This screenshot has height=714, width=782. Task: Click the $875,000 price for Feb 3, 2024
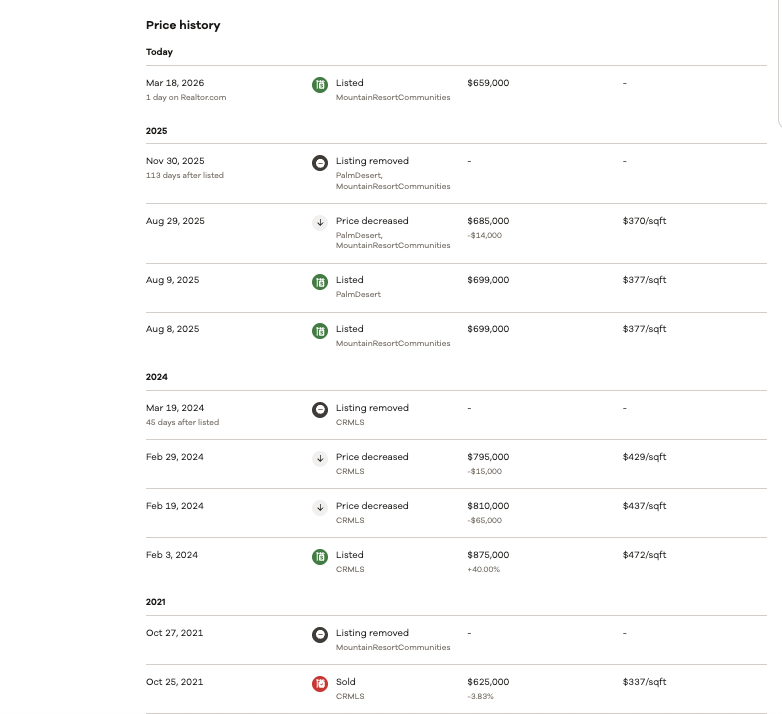click(488, 555)
